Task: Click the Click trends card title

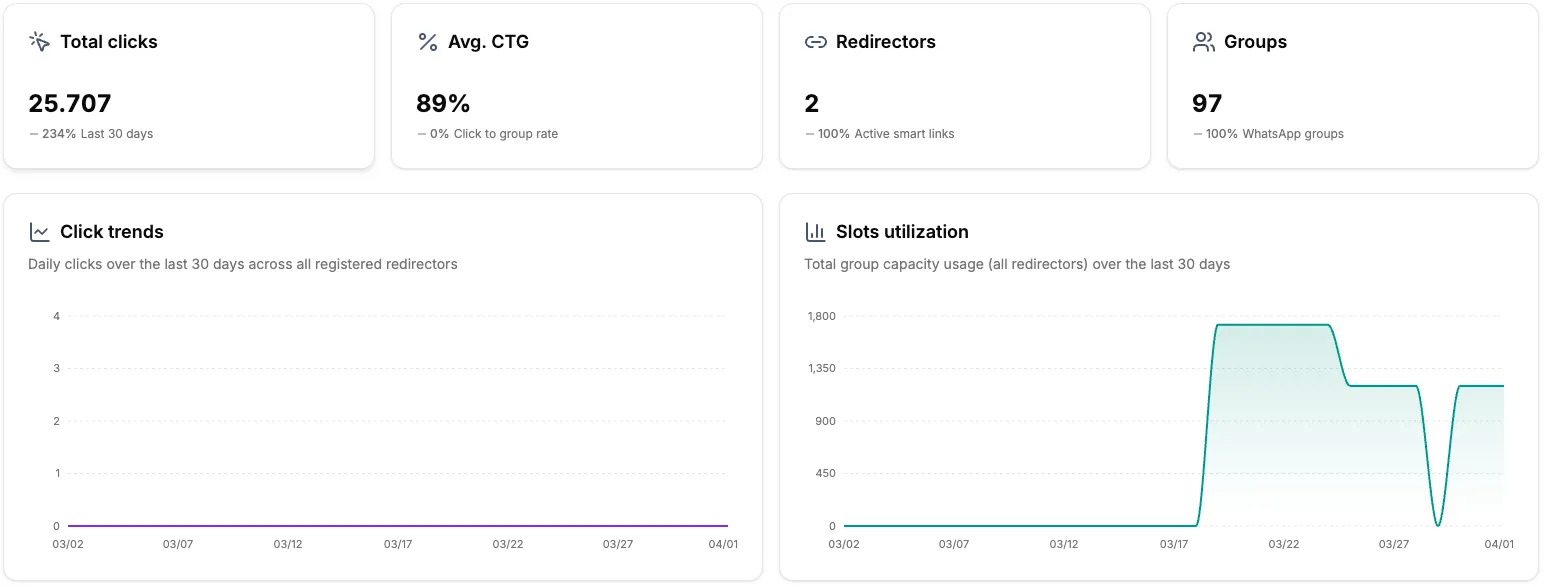Action: coord(111,231)
